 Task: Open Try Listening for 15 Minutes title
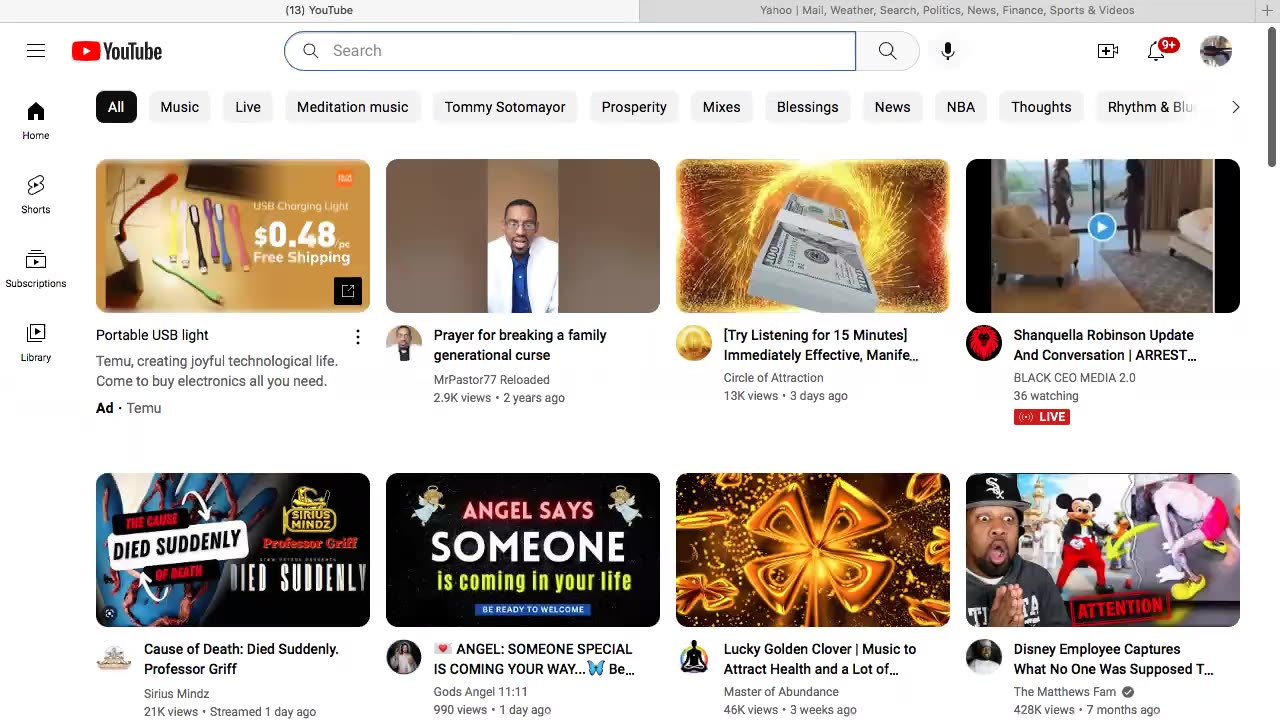tap(821, 345)
